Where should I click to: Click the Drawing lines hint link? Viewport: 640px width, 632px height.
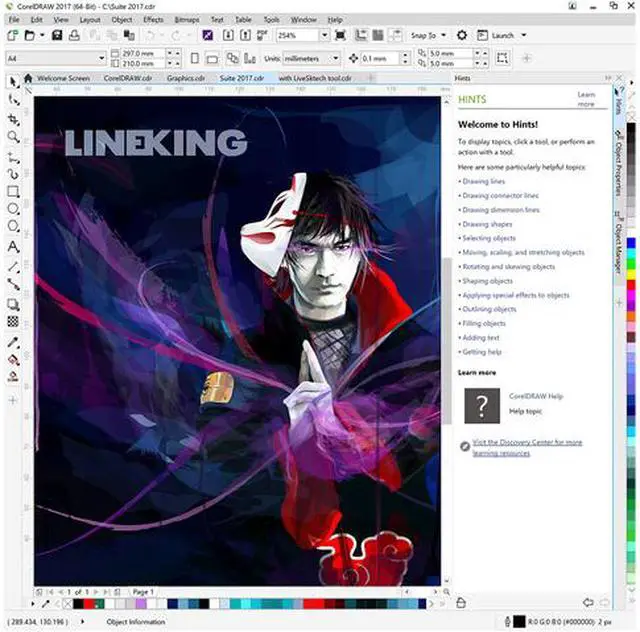click(483, 182)
